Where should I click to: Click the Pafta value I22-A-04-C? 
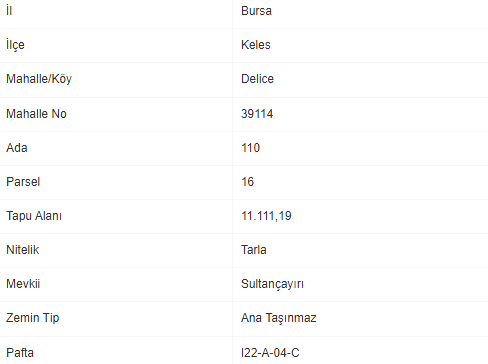click(270, 353)
